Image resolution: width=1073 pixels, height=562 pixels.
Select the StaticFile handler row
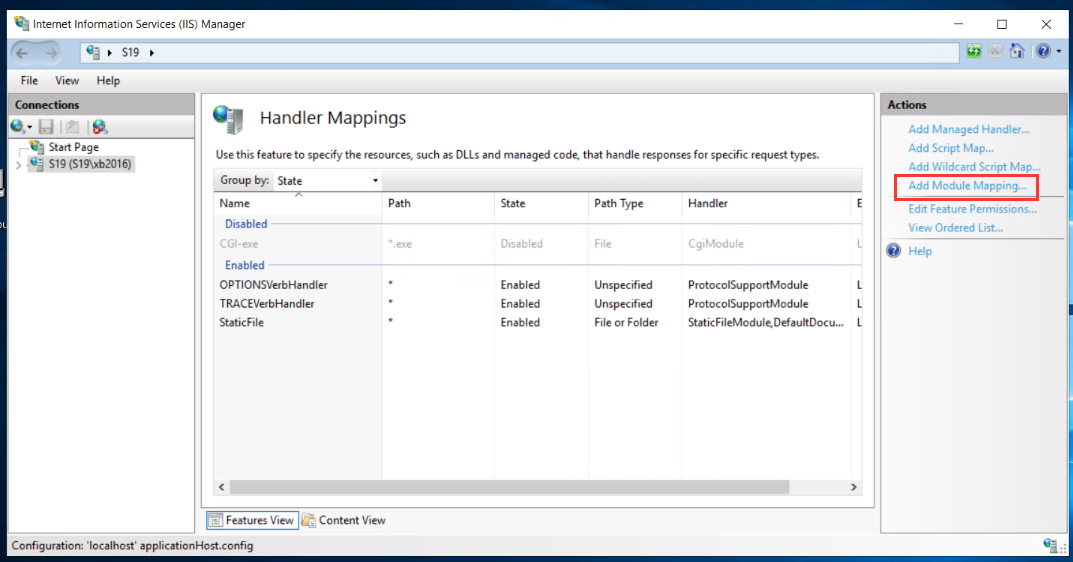(x=538, y=322)
